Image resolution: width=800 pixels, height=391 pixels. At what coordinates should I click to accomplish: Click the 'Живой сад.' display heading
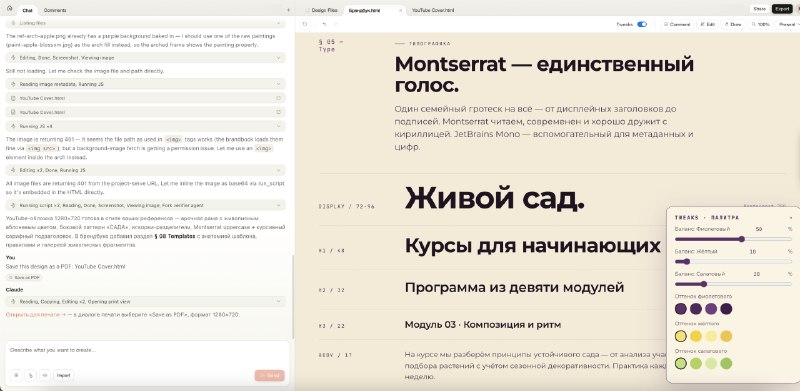coord(494,199)
